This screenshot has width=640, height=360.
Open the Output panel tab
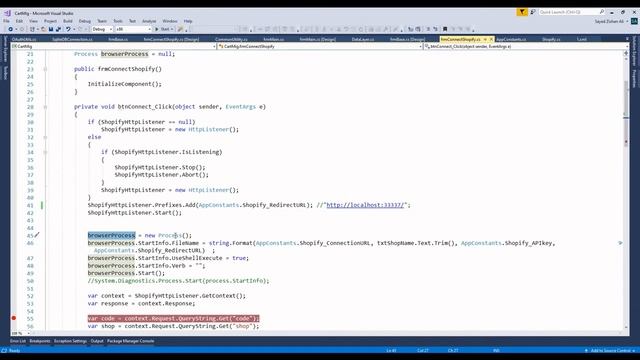97,341
